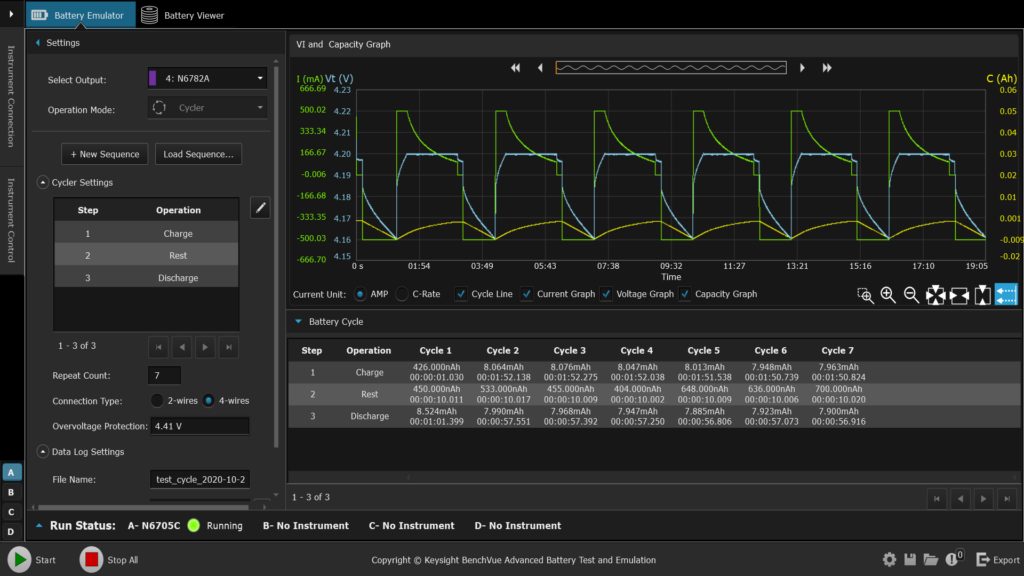Click the pencil edit icon beside the step table

(x=260, y=208)
